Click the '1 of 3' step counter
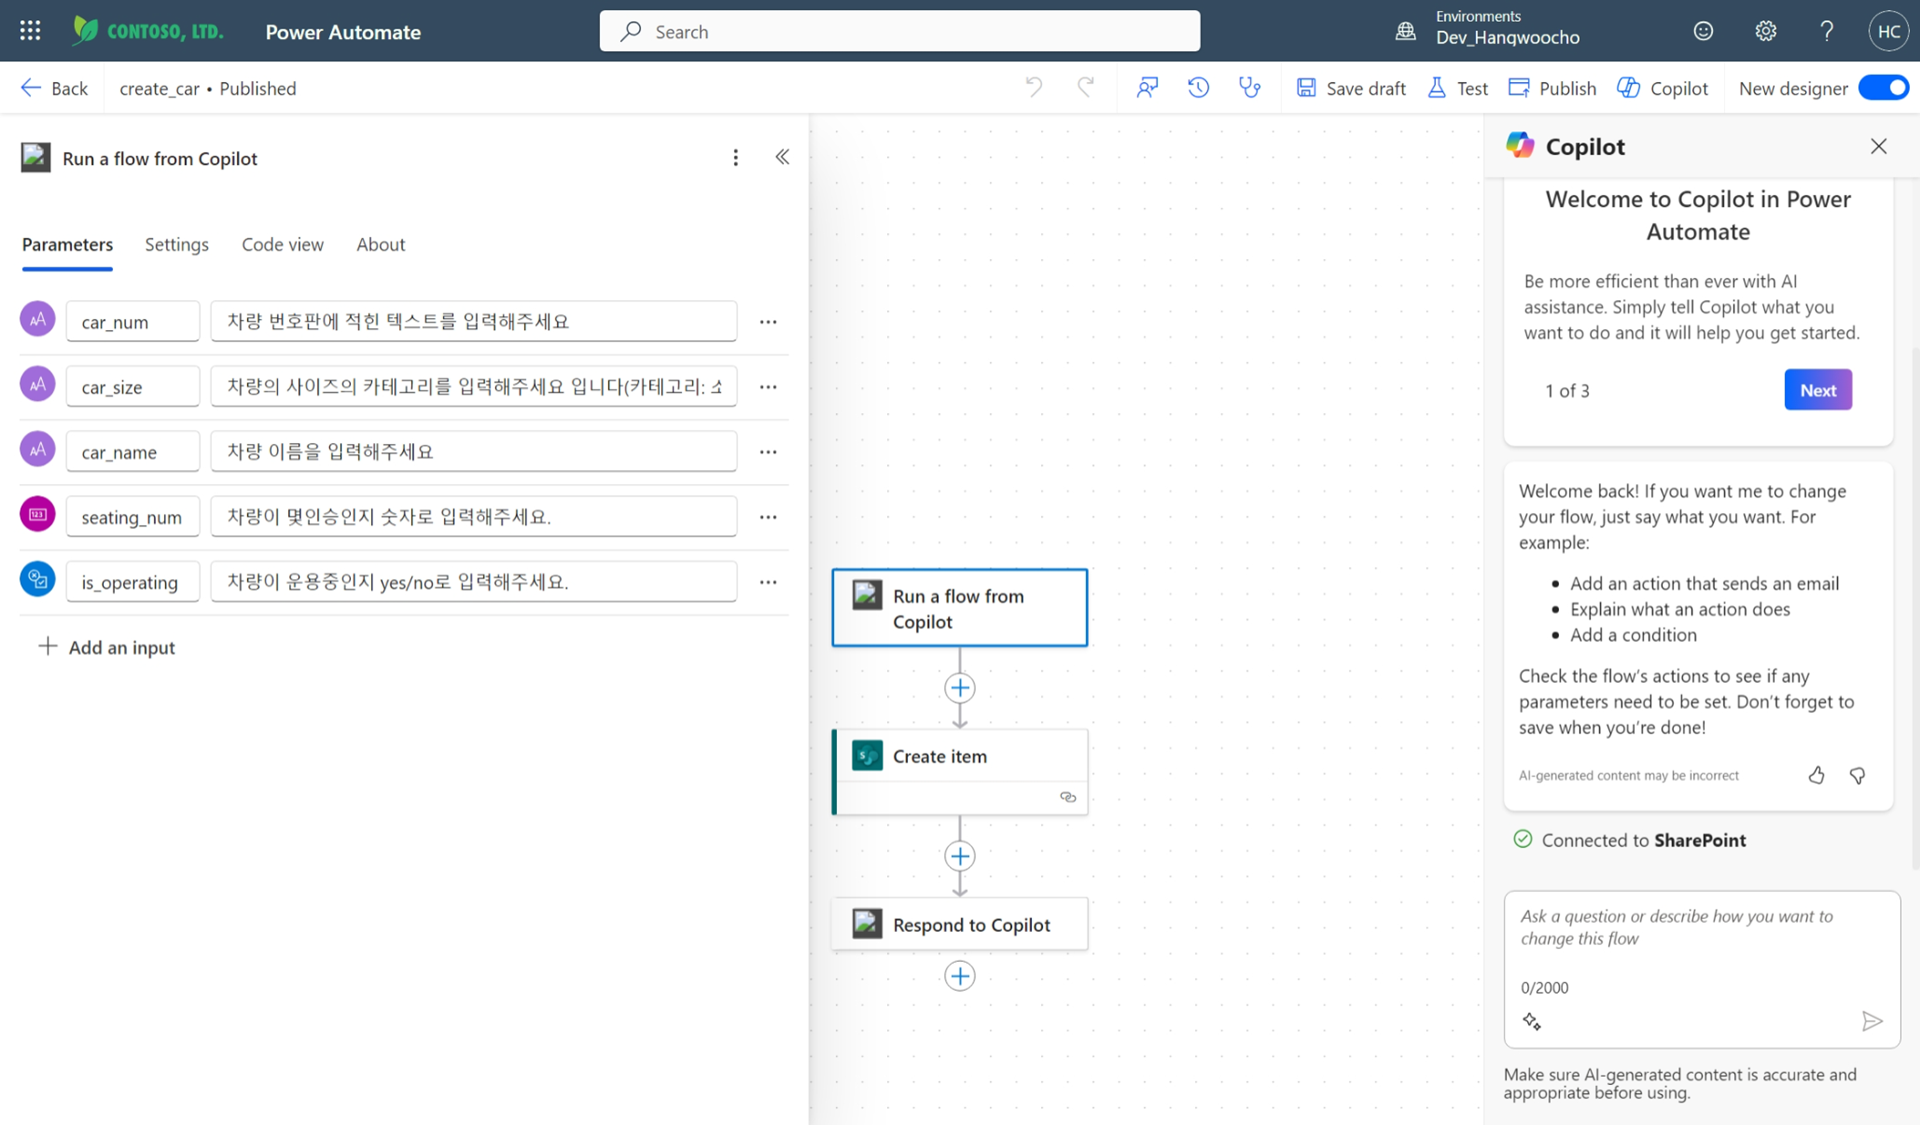This screenshot has width=1920, height=1125. tap(1567, 390)
